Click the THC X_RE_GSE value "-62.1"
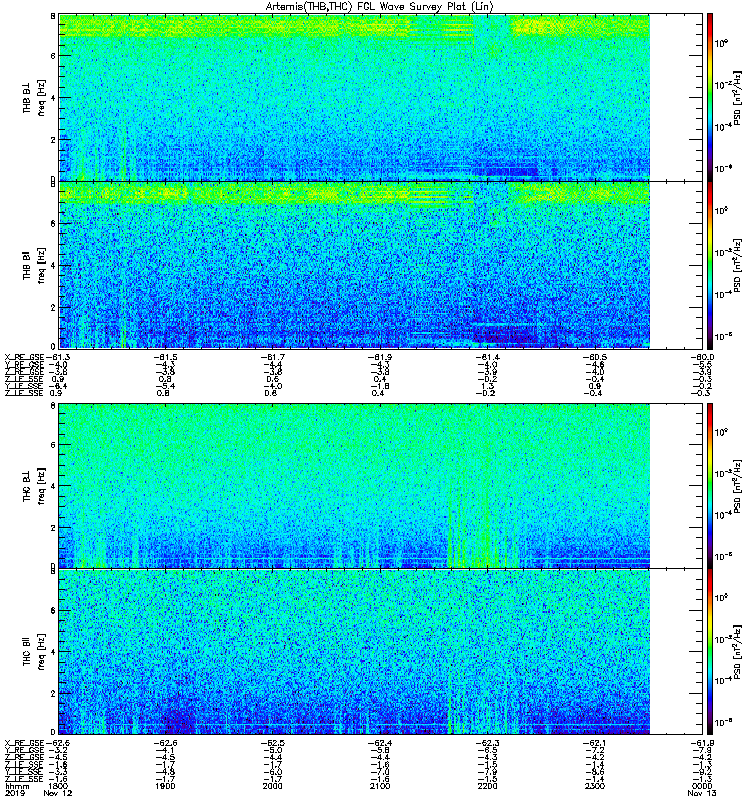Image resolution: width=750 pixels, height=800 pixels. click(594, 743)
